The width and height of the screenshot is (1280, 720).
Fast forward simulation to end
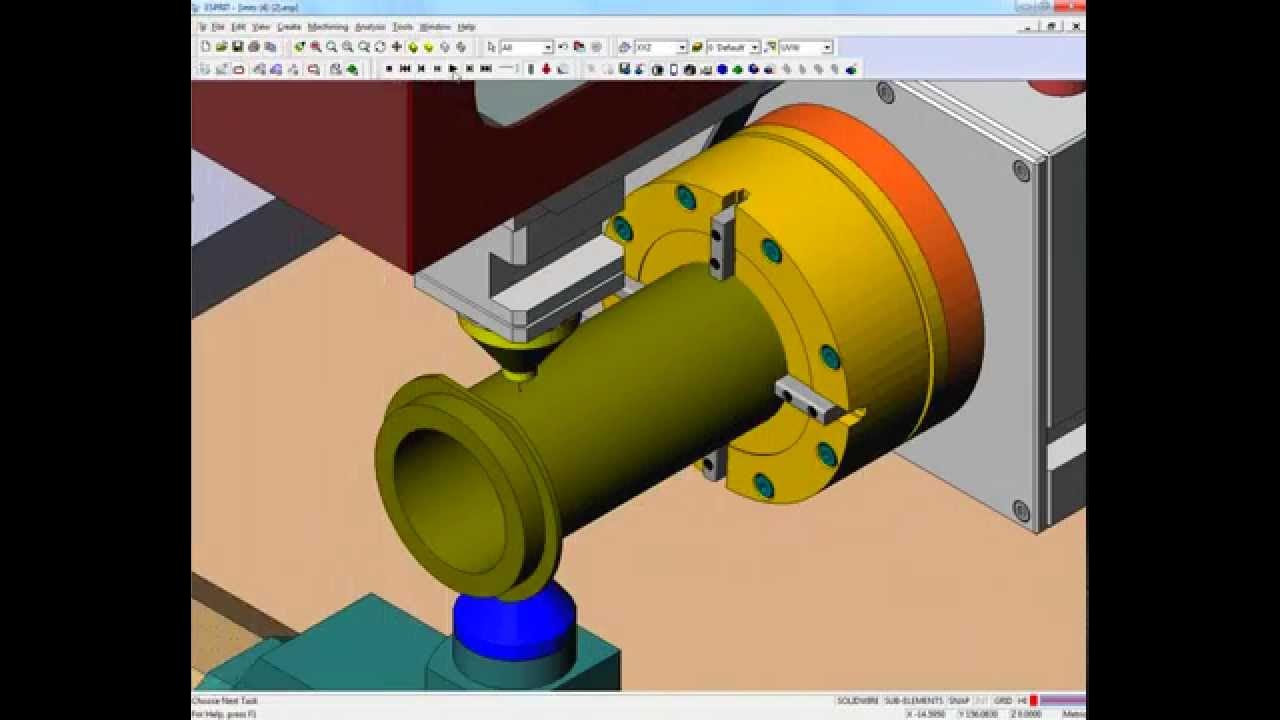(x=486, y=69)
